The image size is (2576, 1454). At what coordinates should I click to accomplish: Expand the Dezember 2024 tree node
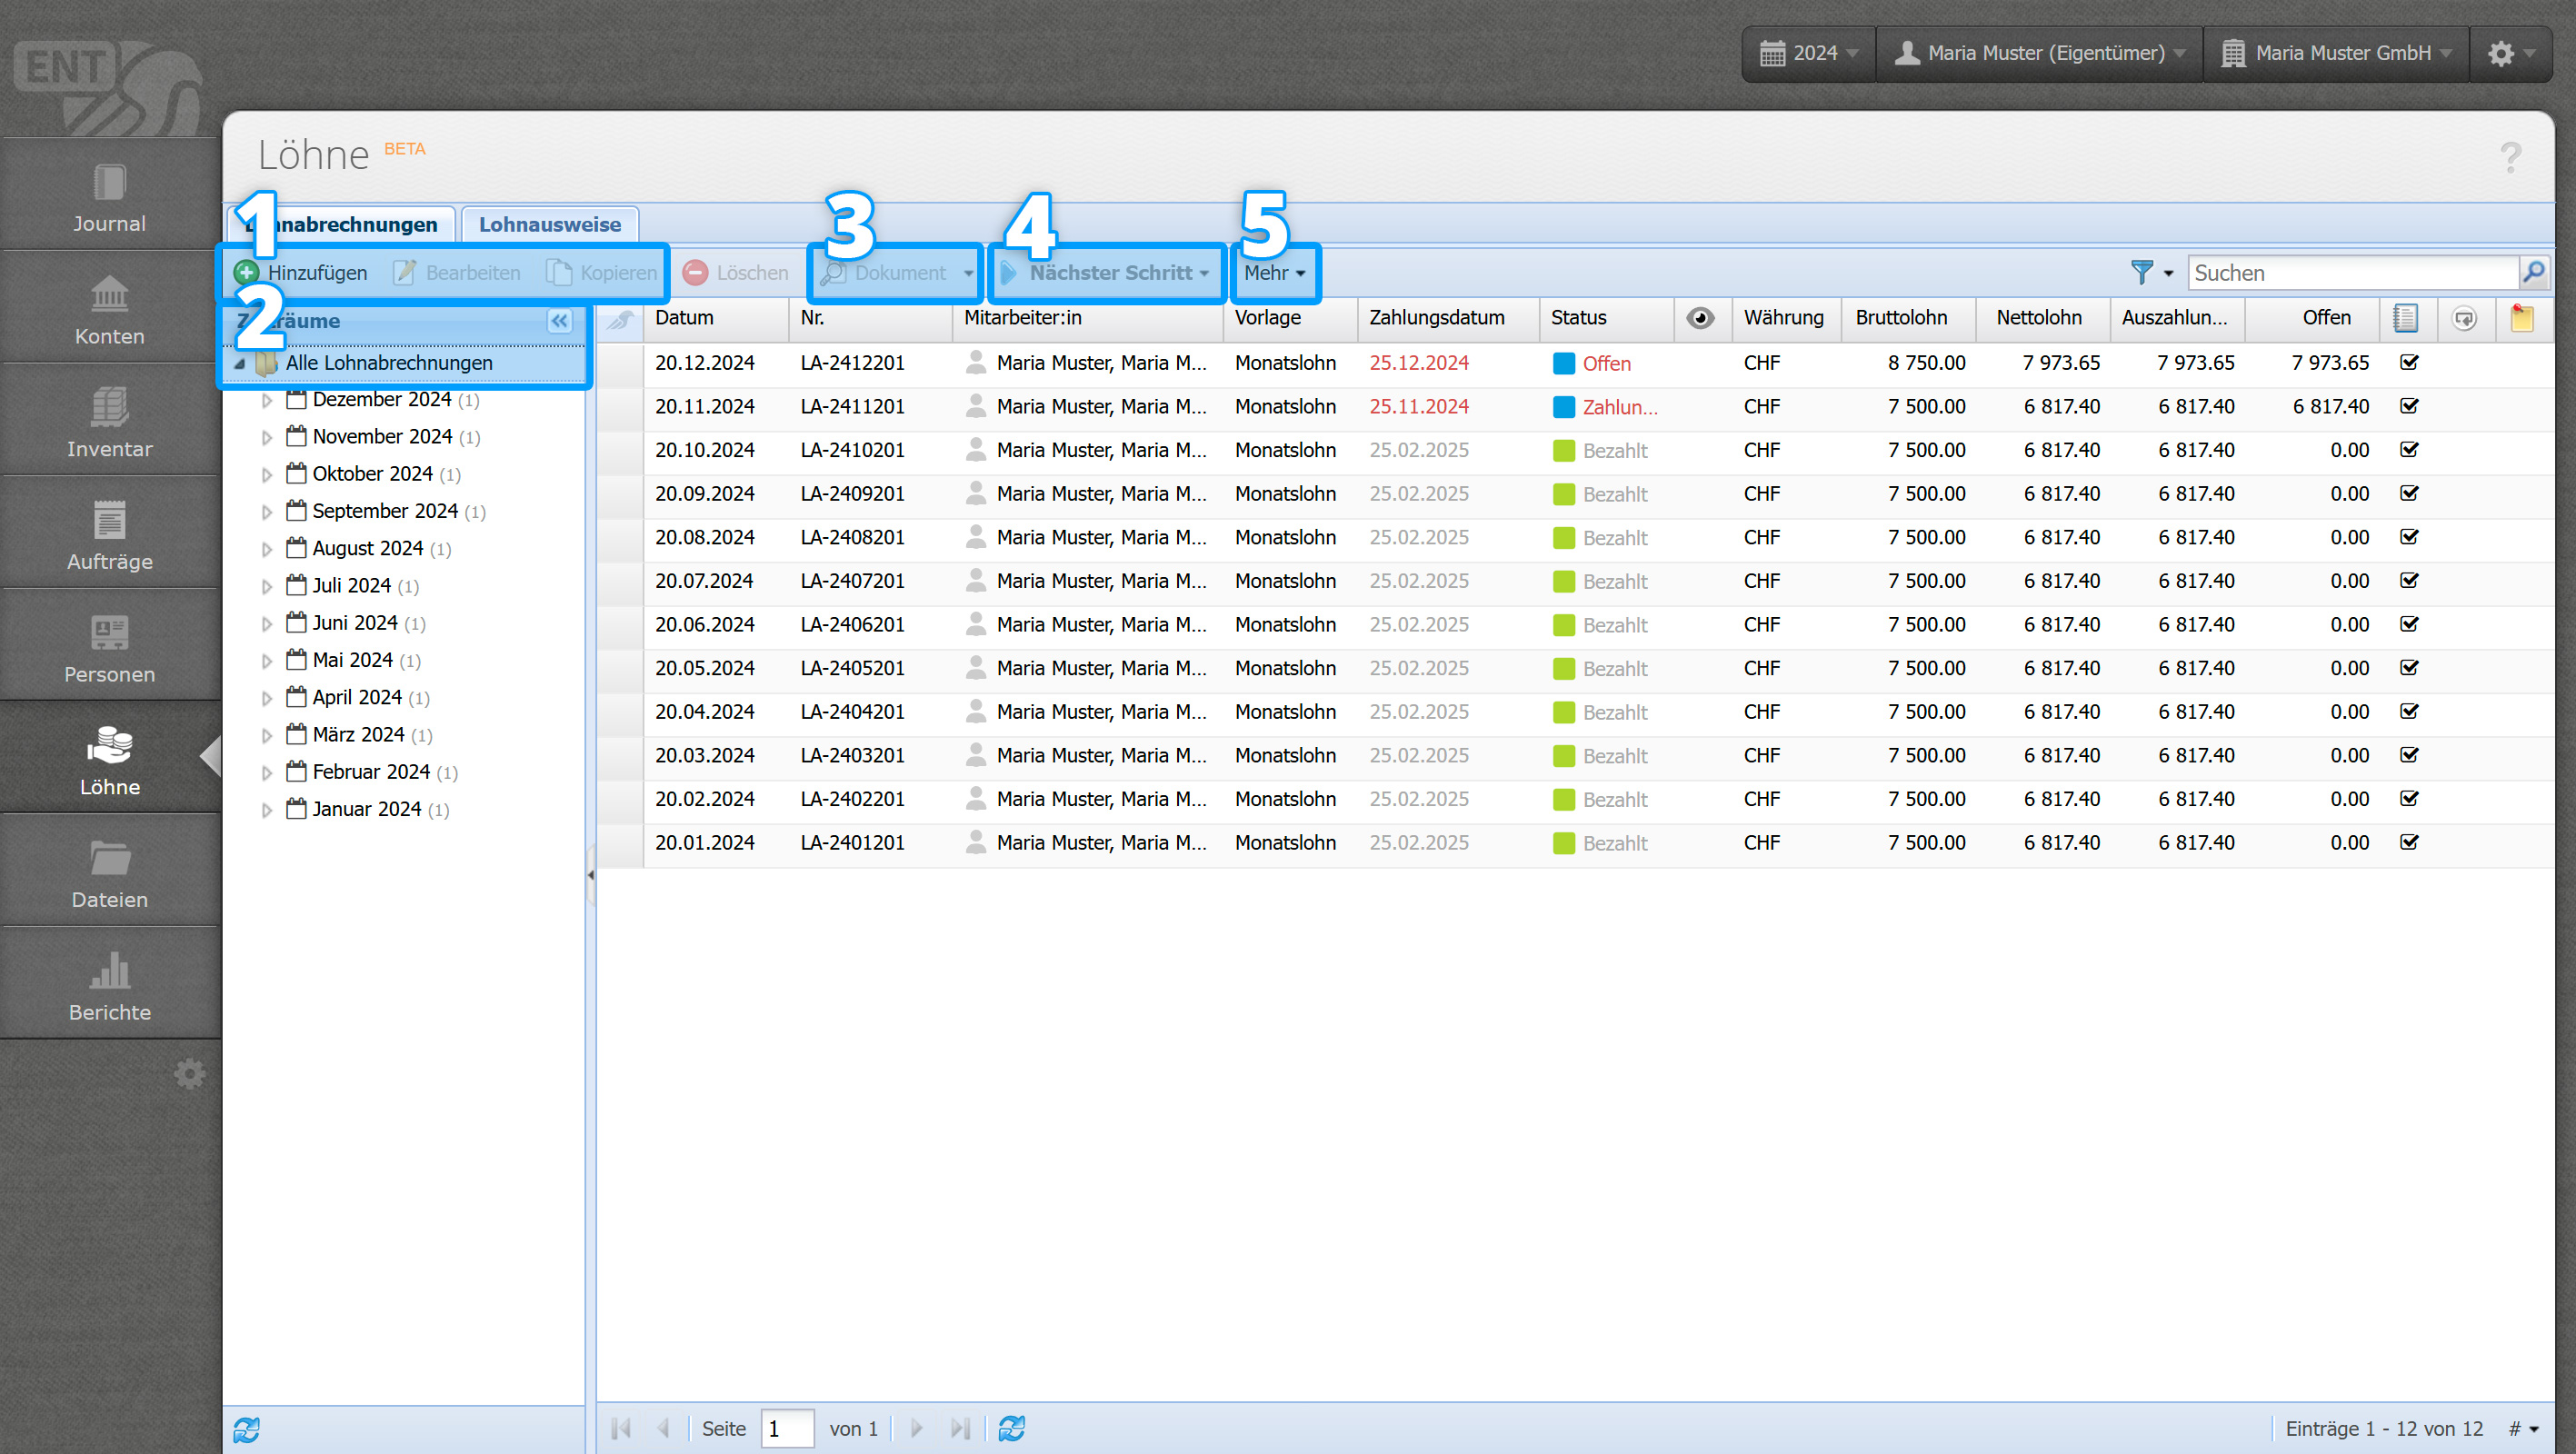click(x=267, y=400)
